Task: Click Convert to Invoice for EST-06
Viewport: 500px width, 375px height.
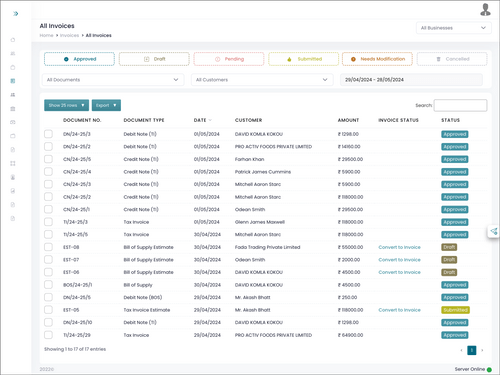Action: (399, 272)
